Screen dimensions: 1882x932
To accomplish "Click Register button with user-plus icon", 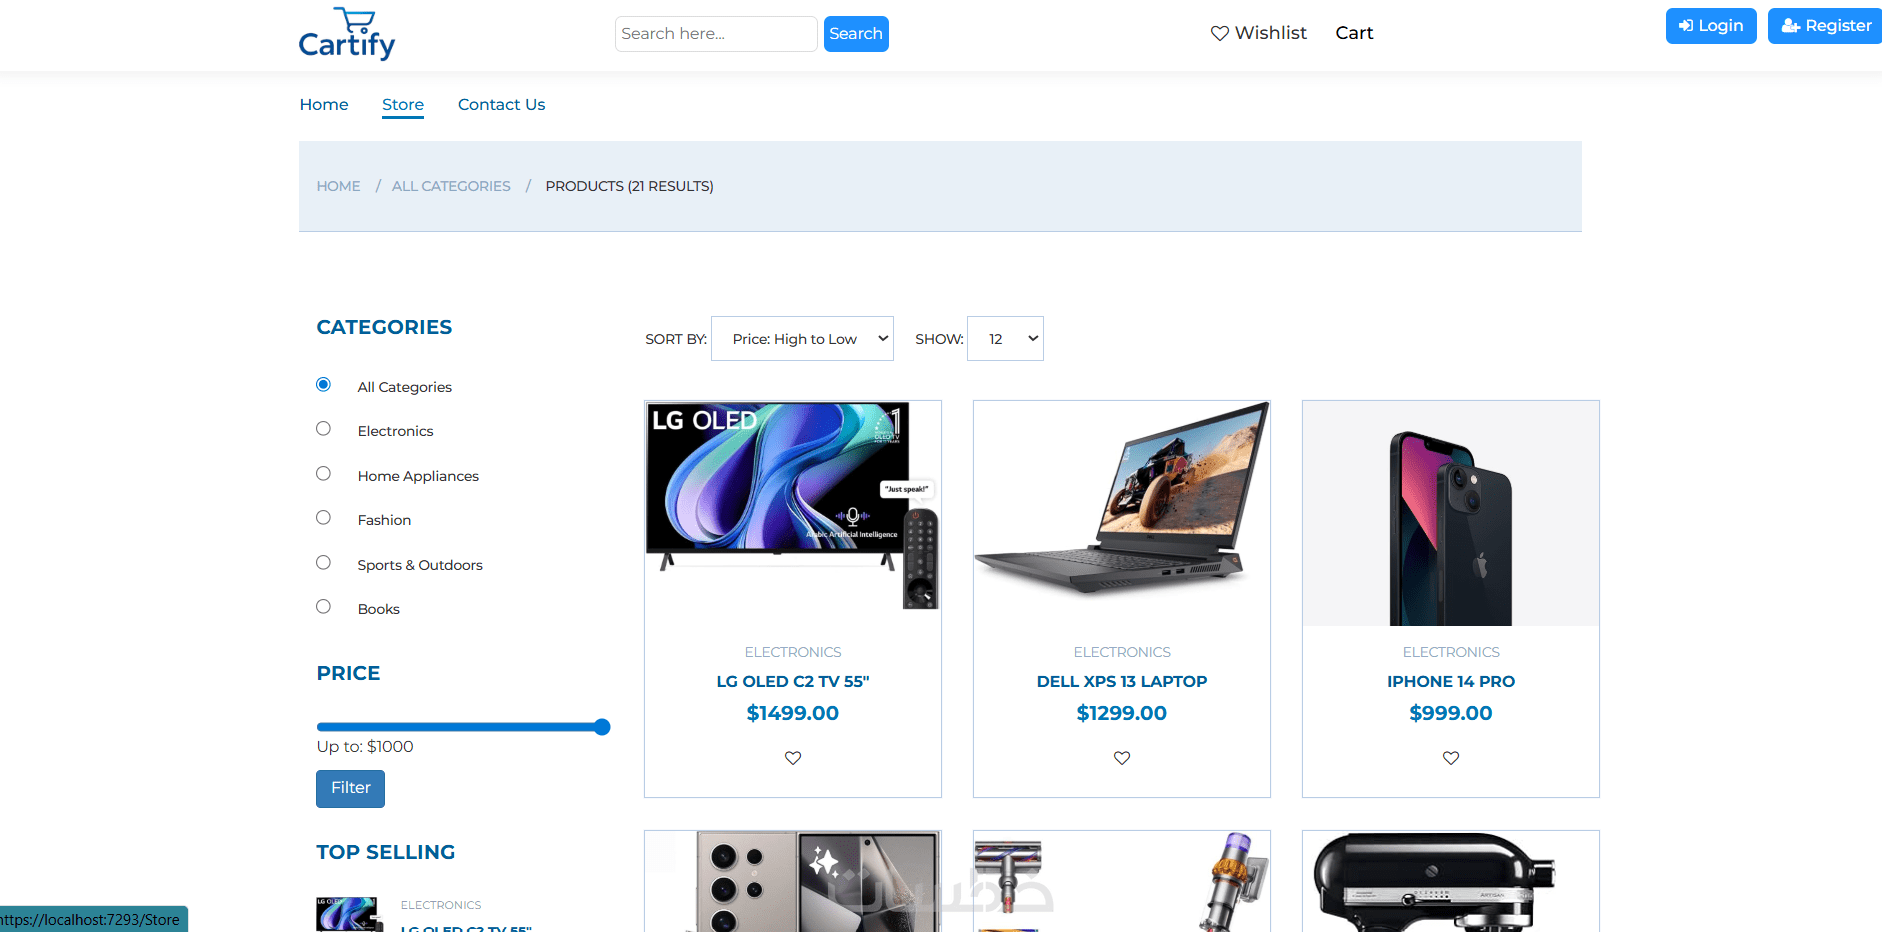I will click(x=1825, y=26).
